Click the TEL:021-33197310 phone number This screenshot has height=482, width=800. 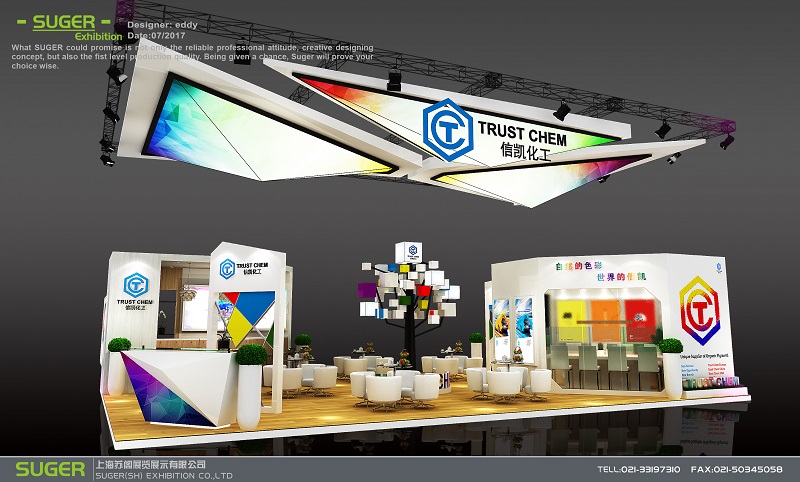pos(638,469)
